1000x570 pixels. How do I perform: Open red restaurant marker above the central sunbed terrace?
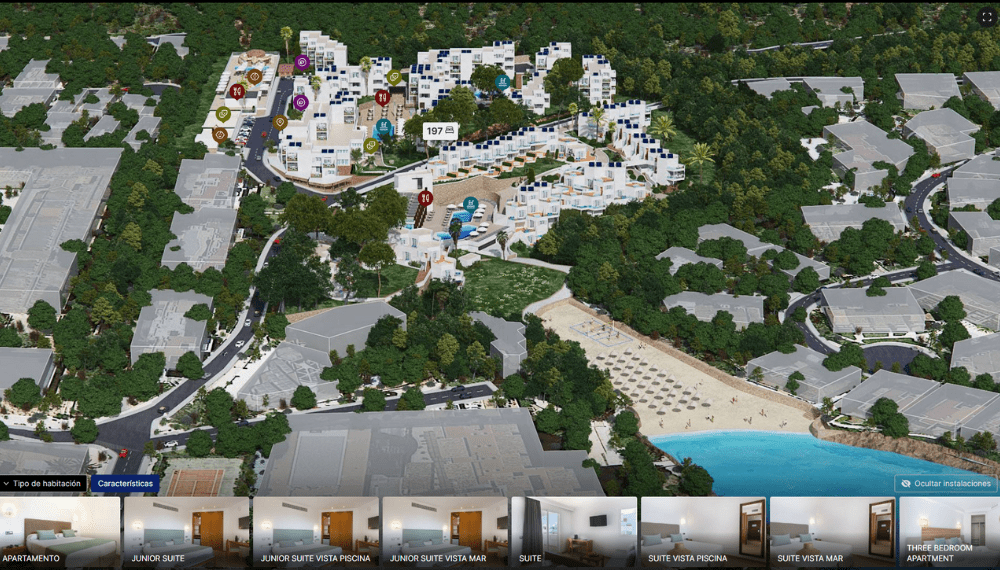pyautogui.click(x=382, y=98)
